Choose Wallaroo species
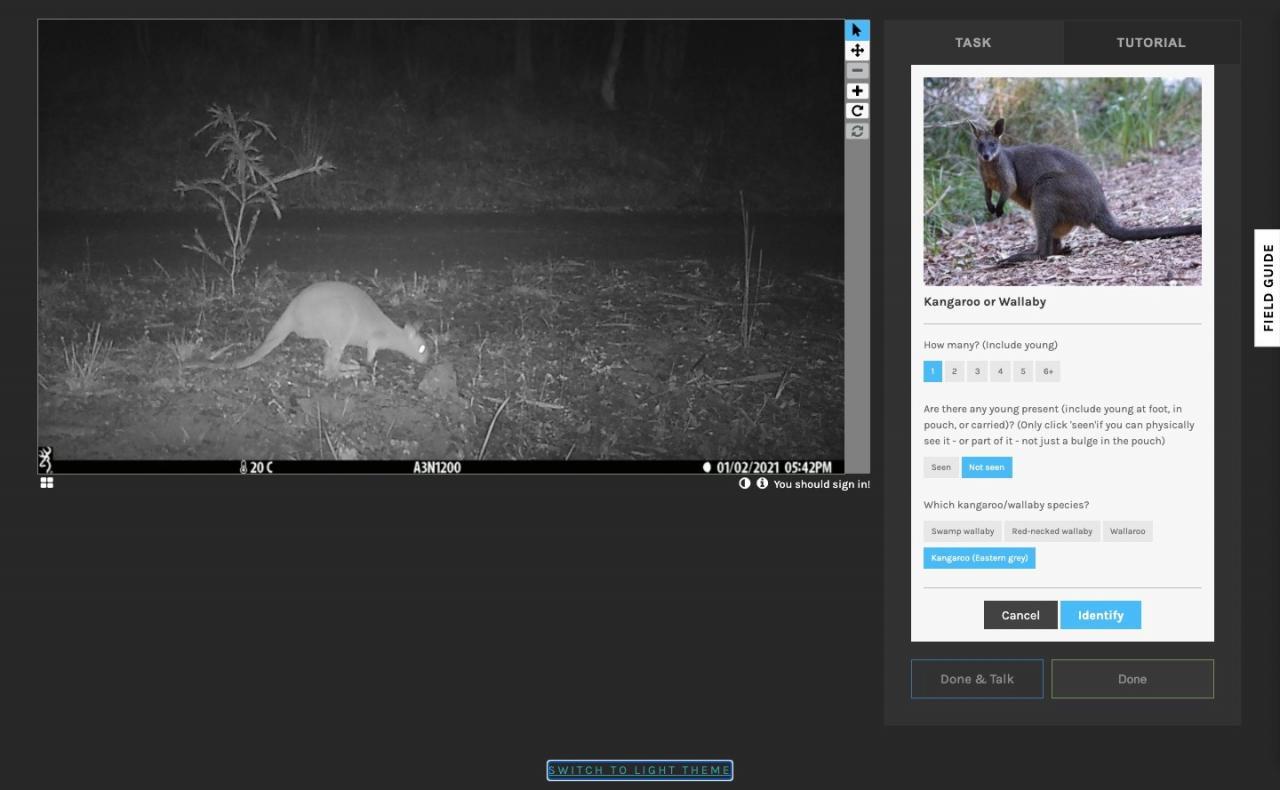 pyautogui.click(x=1128, y=531)
